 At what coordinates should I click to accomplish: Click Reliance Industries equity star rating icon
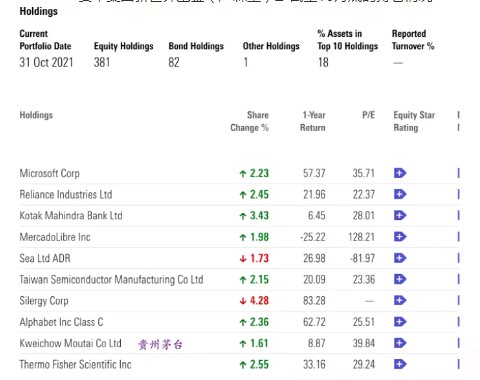tap(400, 194)
